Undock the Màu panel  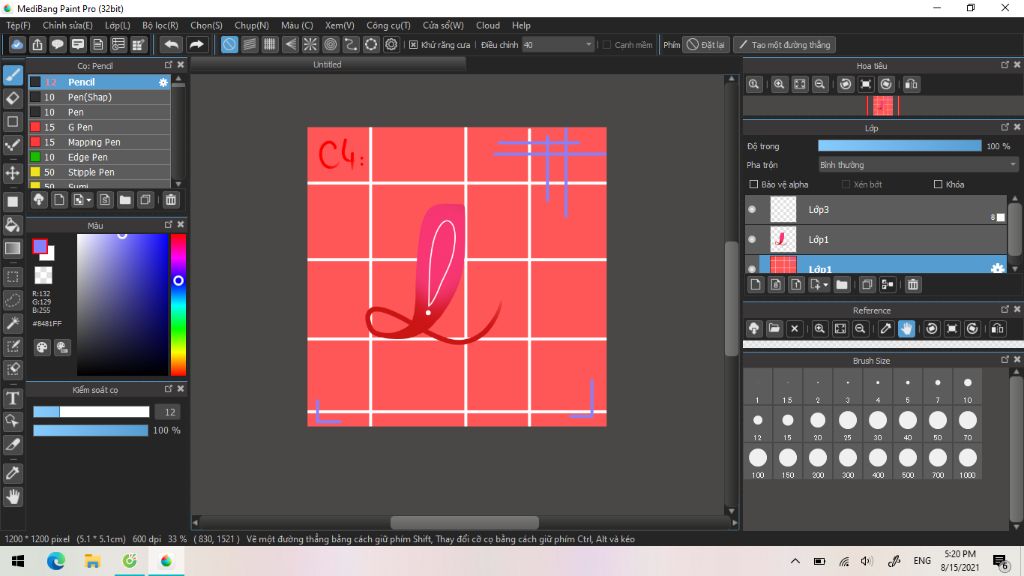168,225
